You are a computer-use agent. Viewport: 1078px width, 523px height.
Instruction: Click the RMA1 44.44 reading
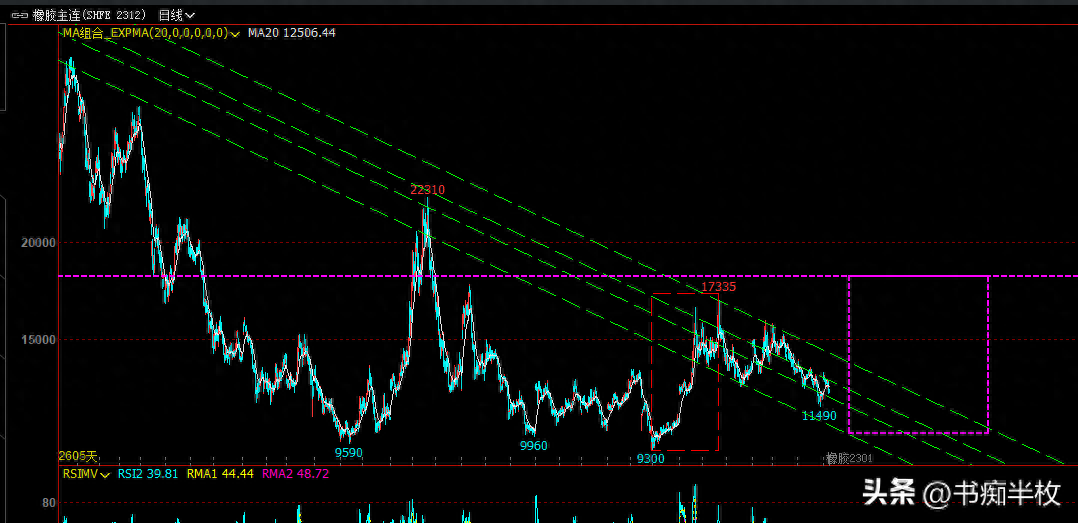[219, 474]
